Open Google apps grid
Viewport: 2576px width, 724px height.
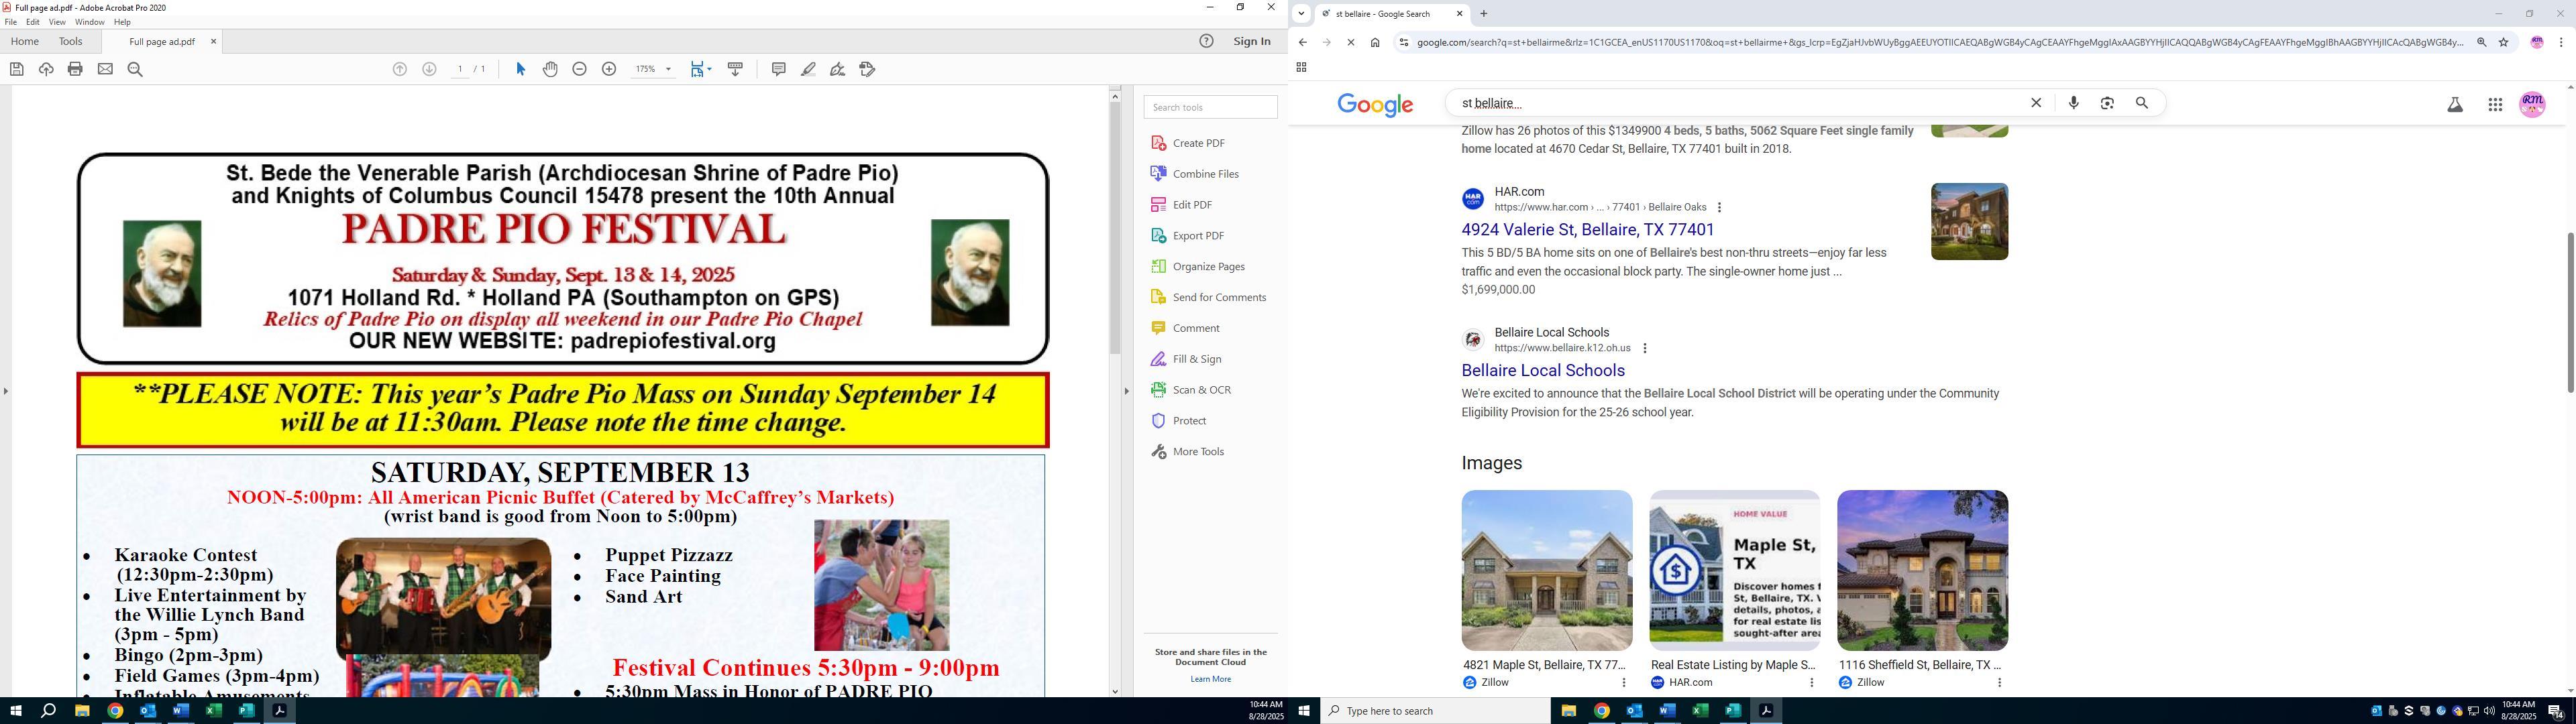(2494, 105)
